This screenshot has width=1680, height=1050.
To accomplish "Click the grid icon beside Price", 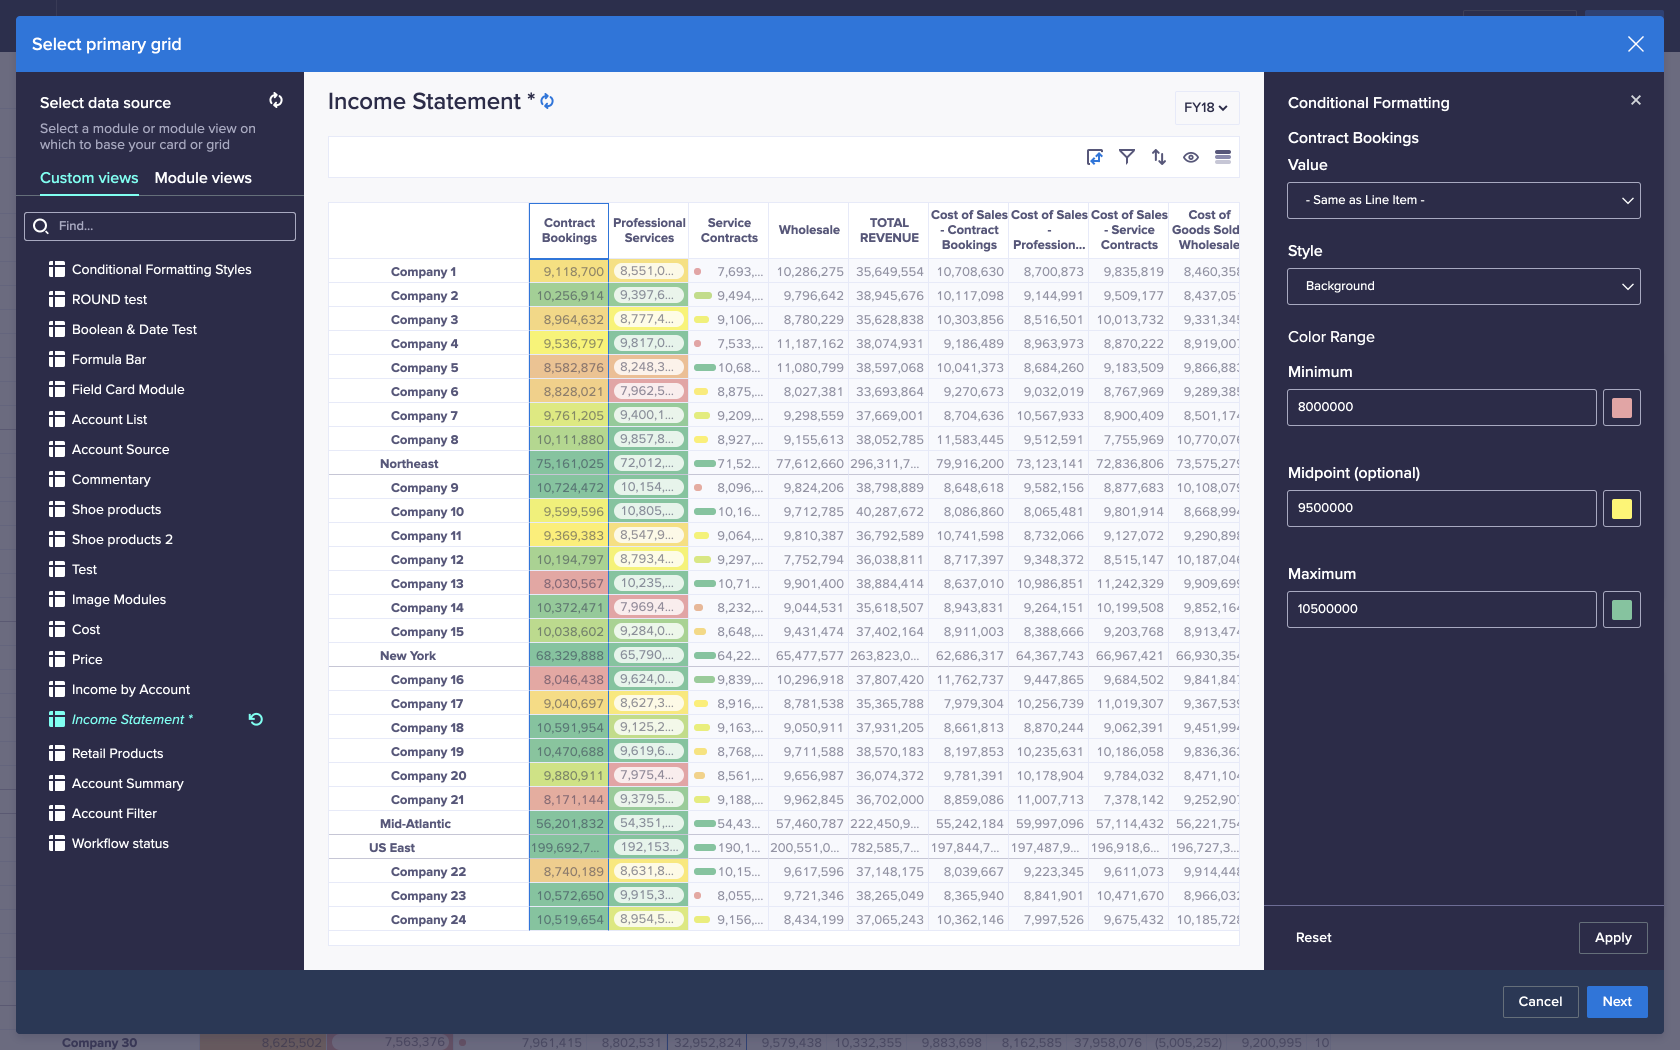I will [57, 659].
